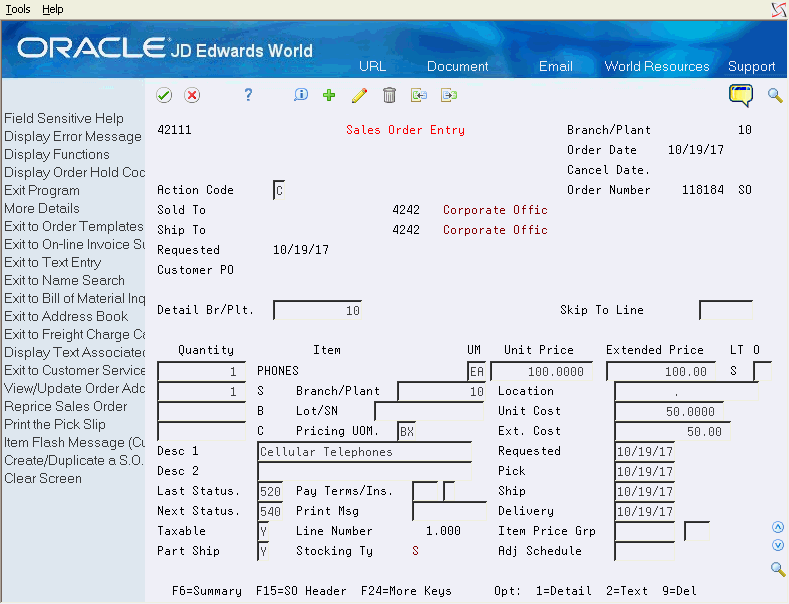The image size is (789, 604).
Task: Open World Resources tab
Action: [x=657, y=66]
